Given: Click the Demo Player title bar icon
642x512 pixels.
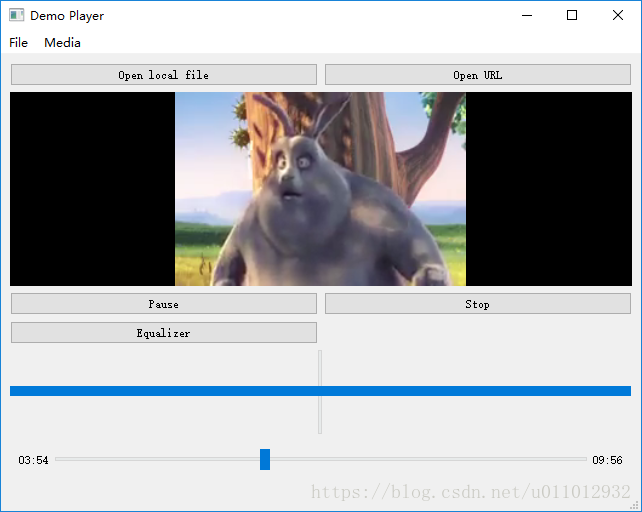Looking at the screenshot, I should pyautogui.click(x=17, y=16).
